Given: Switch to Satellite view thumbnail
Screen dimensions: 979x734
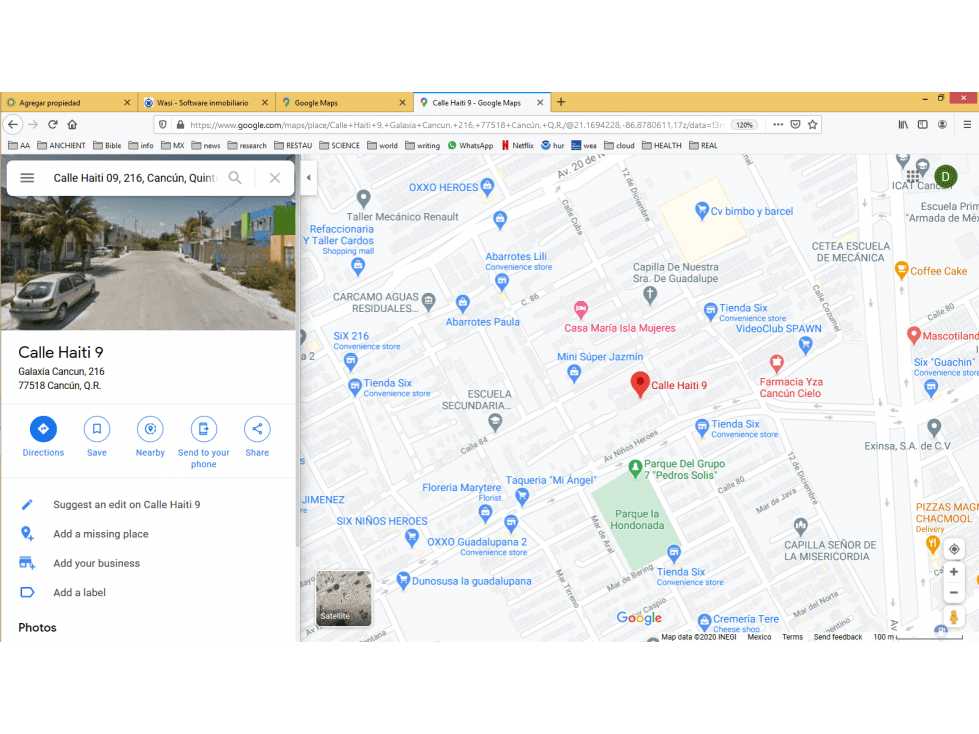Looking at the screenshot, I should 343,598.
